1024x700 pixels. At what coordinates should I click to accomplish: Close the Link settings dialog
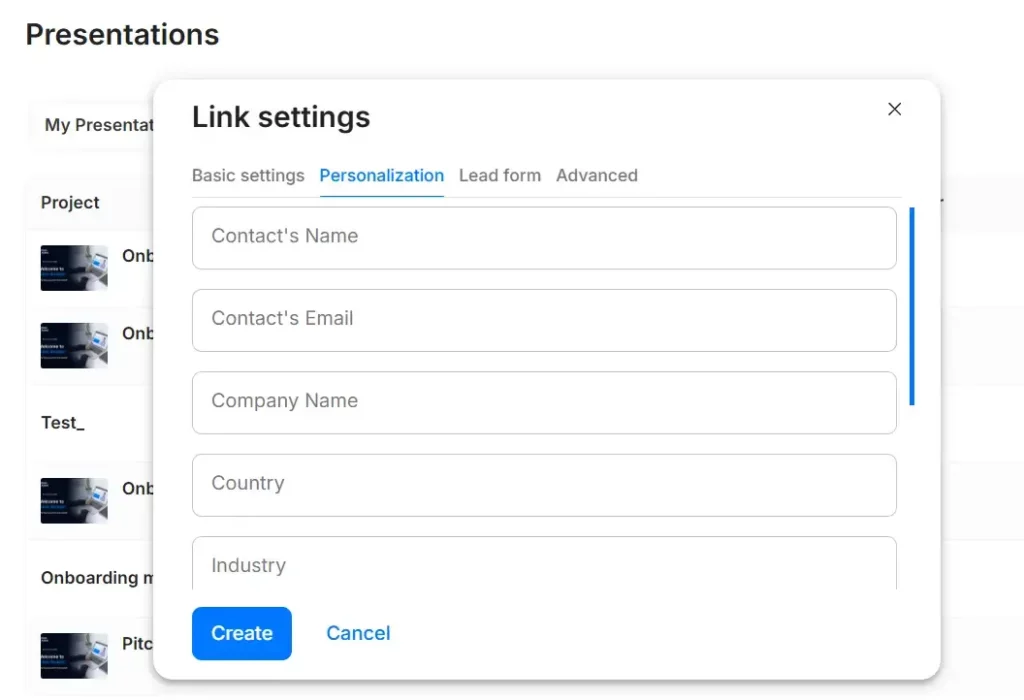[x=894, y=109]
